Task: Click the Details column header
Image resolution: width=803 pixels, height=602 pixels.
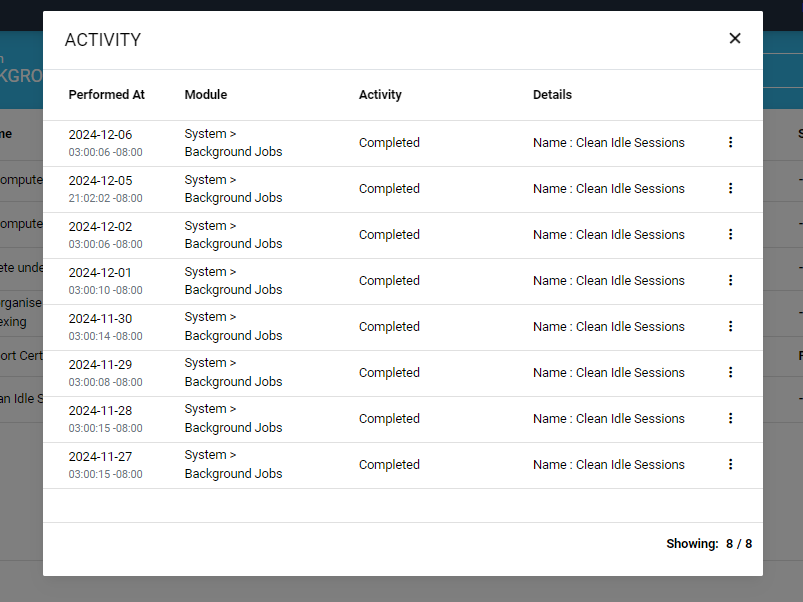Action: tap(552, 95)
